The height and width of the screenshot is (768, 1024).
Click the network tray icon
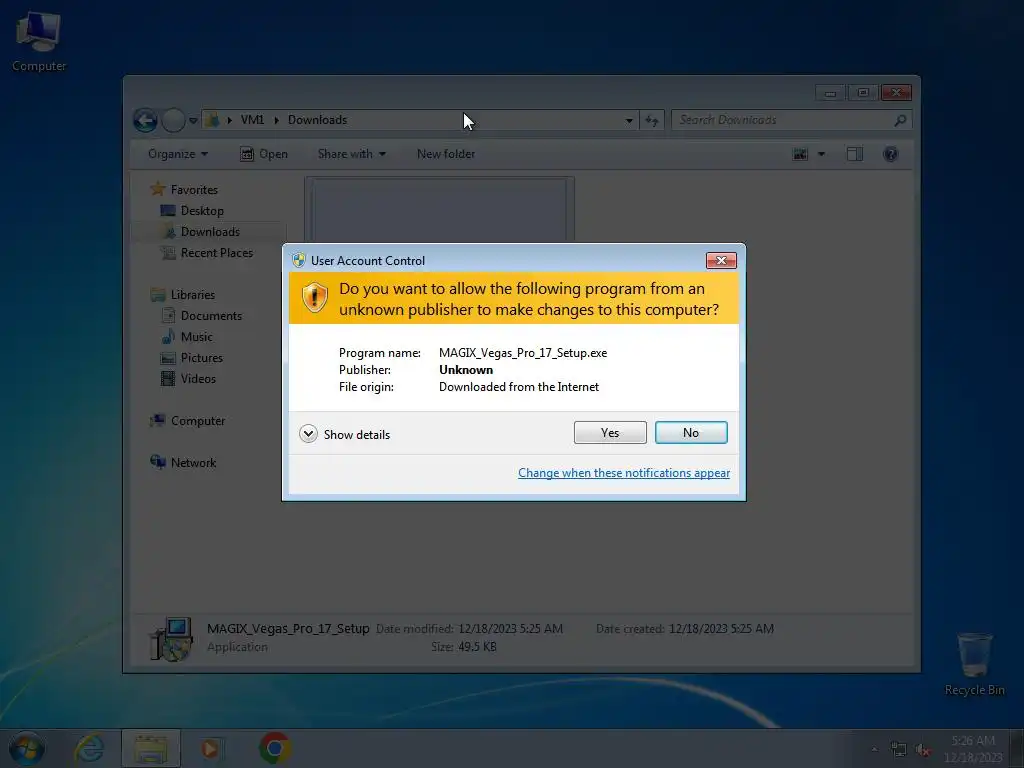click(x=899, y=750)
